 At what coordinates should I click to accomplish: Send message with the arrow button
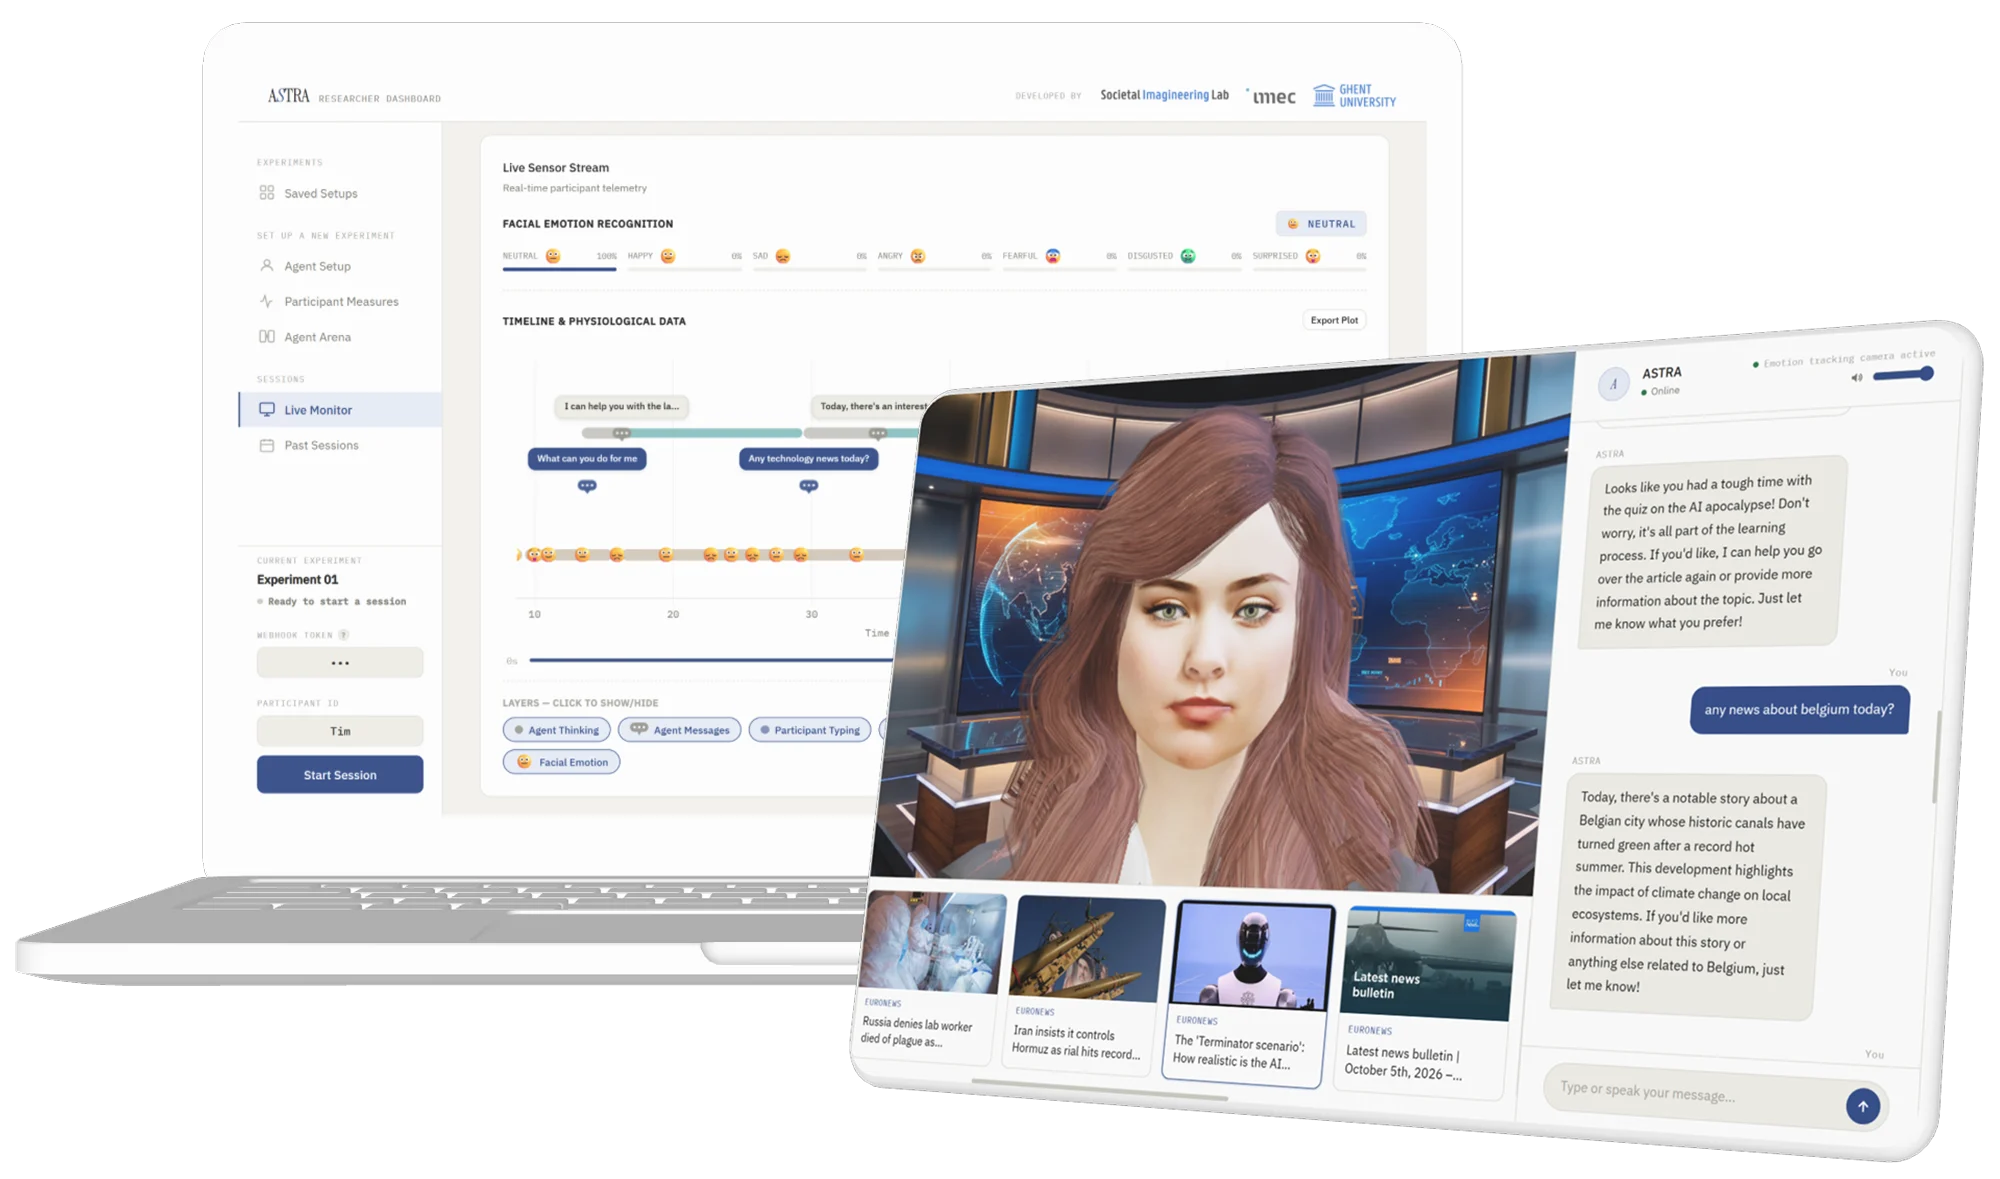[1862, 1106]
